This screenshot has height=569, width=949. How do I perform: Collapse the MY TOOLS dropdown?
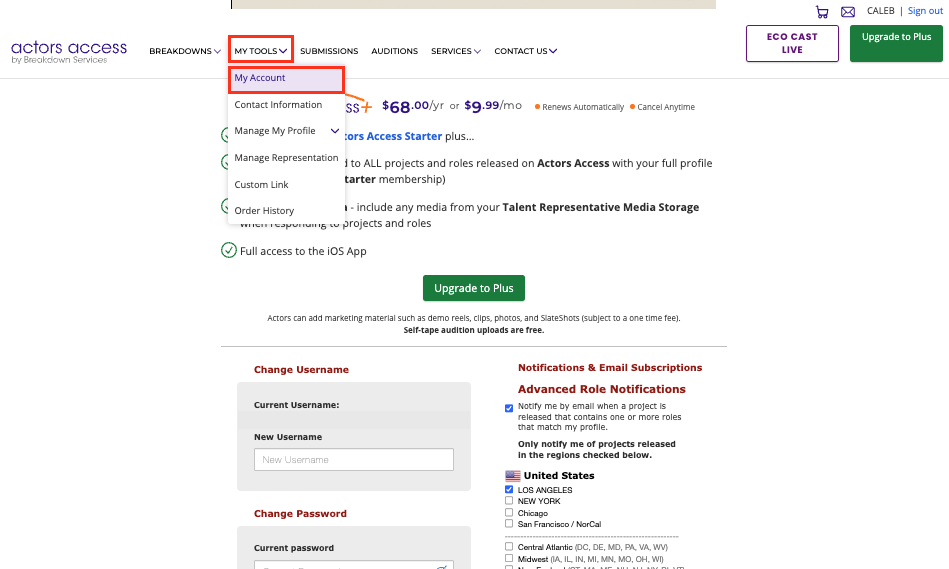coord(261,51)
